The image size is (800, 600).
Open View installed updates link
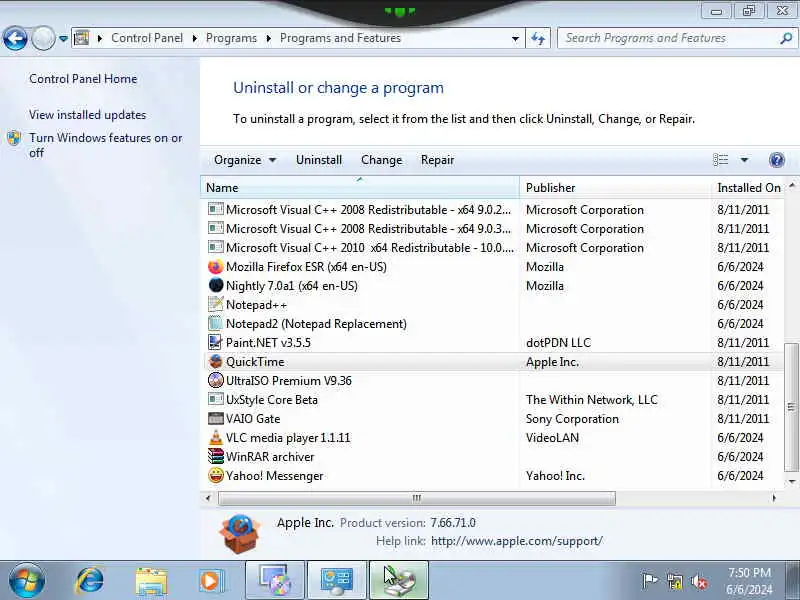[x=87, y=115]
